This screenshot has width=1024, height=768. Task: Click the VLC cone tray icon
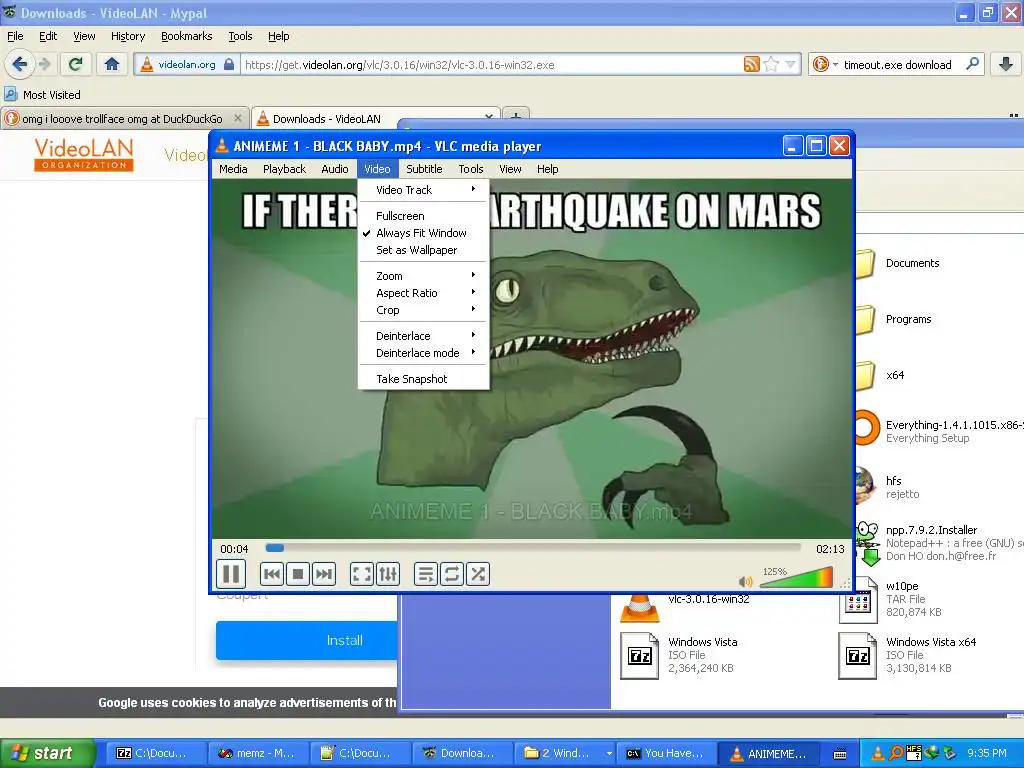[877, 753]
